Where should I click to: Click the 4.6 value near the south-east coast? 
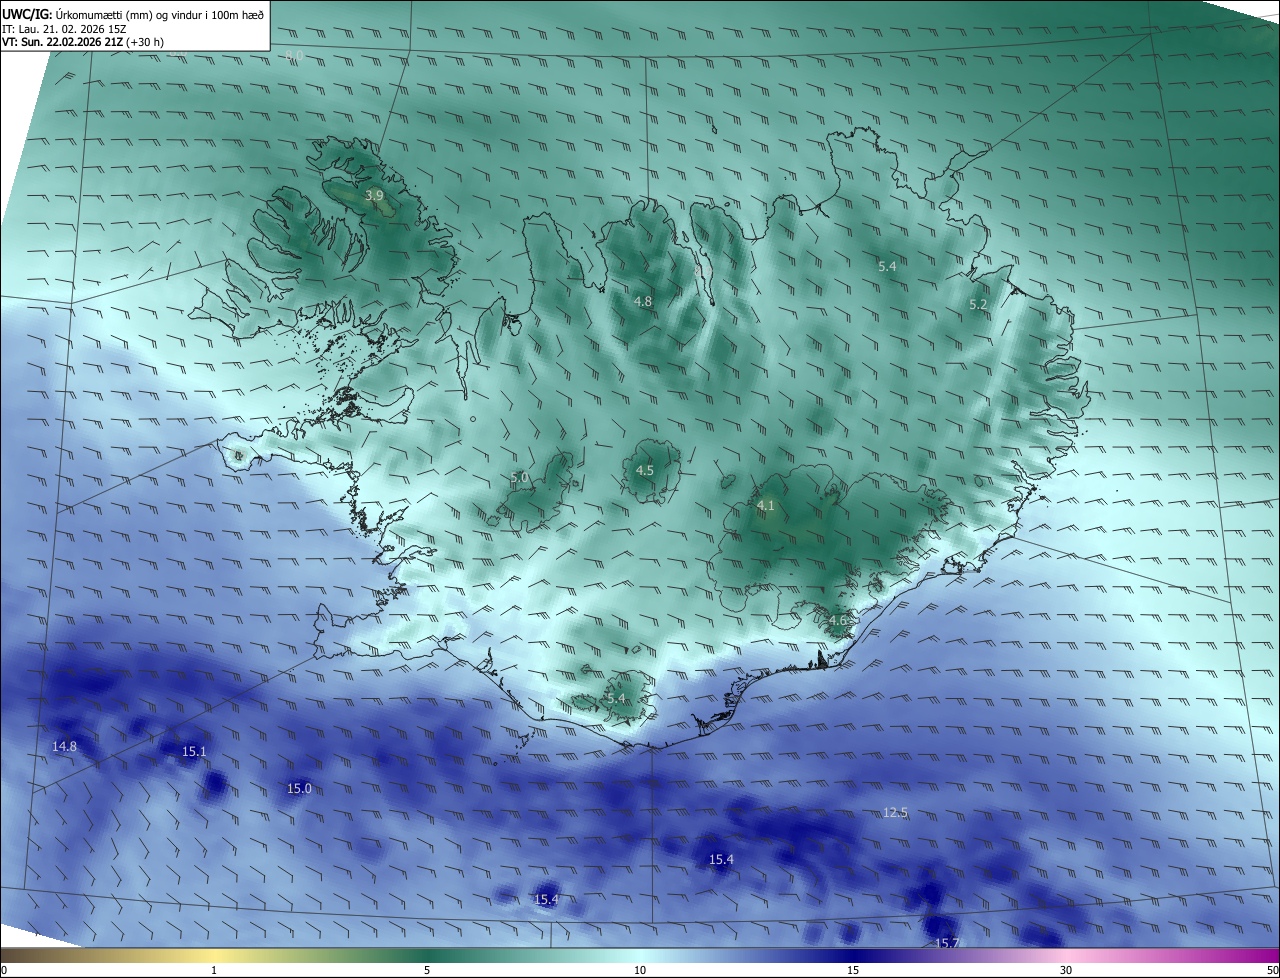click(x=838, y=621)
